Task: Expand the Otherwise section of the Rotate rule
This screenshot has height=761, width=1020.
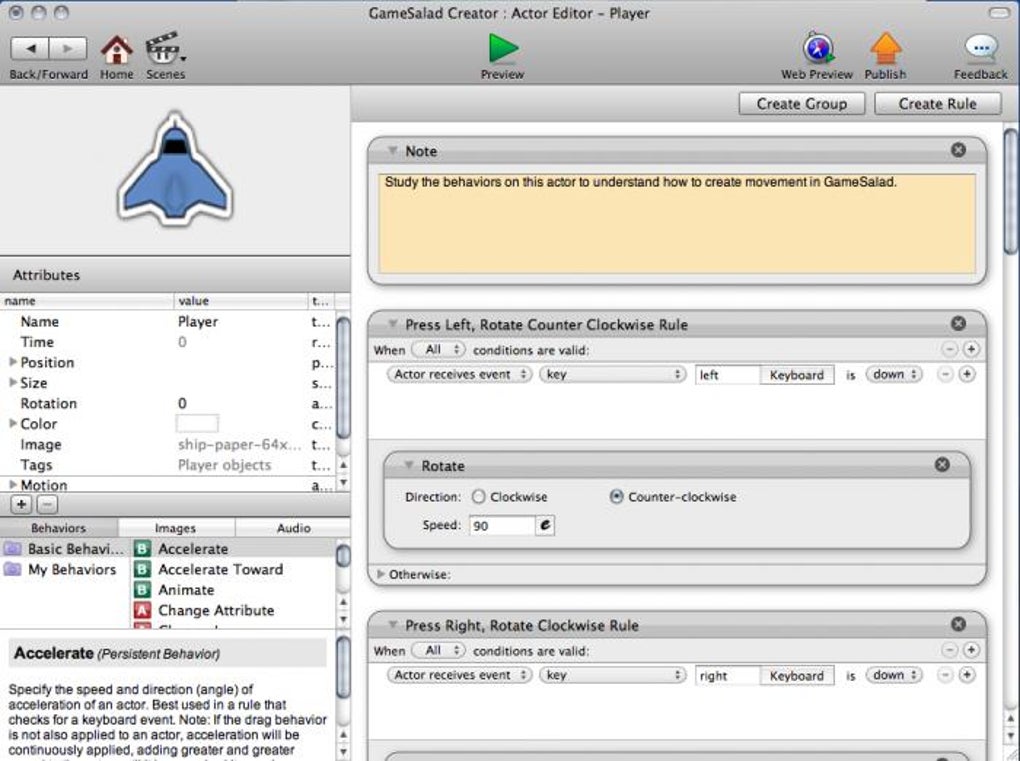Action: click(x=381, y=575)
